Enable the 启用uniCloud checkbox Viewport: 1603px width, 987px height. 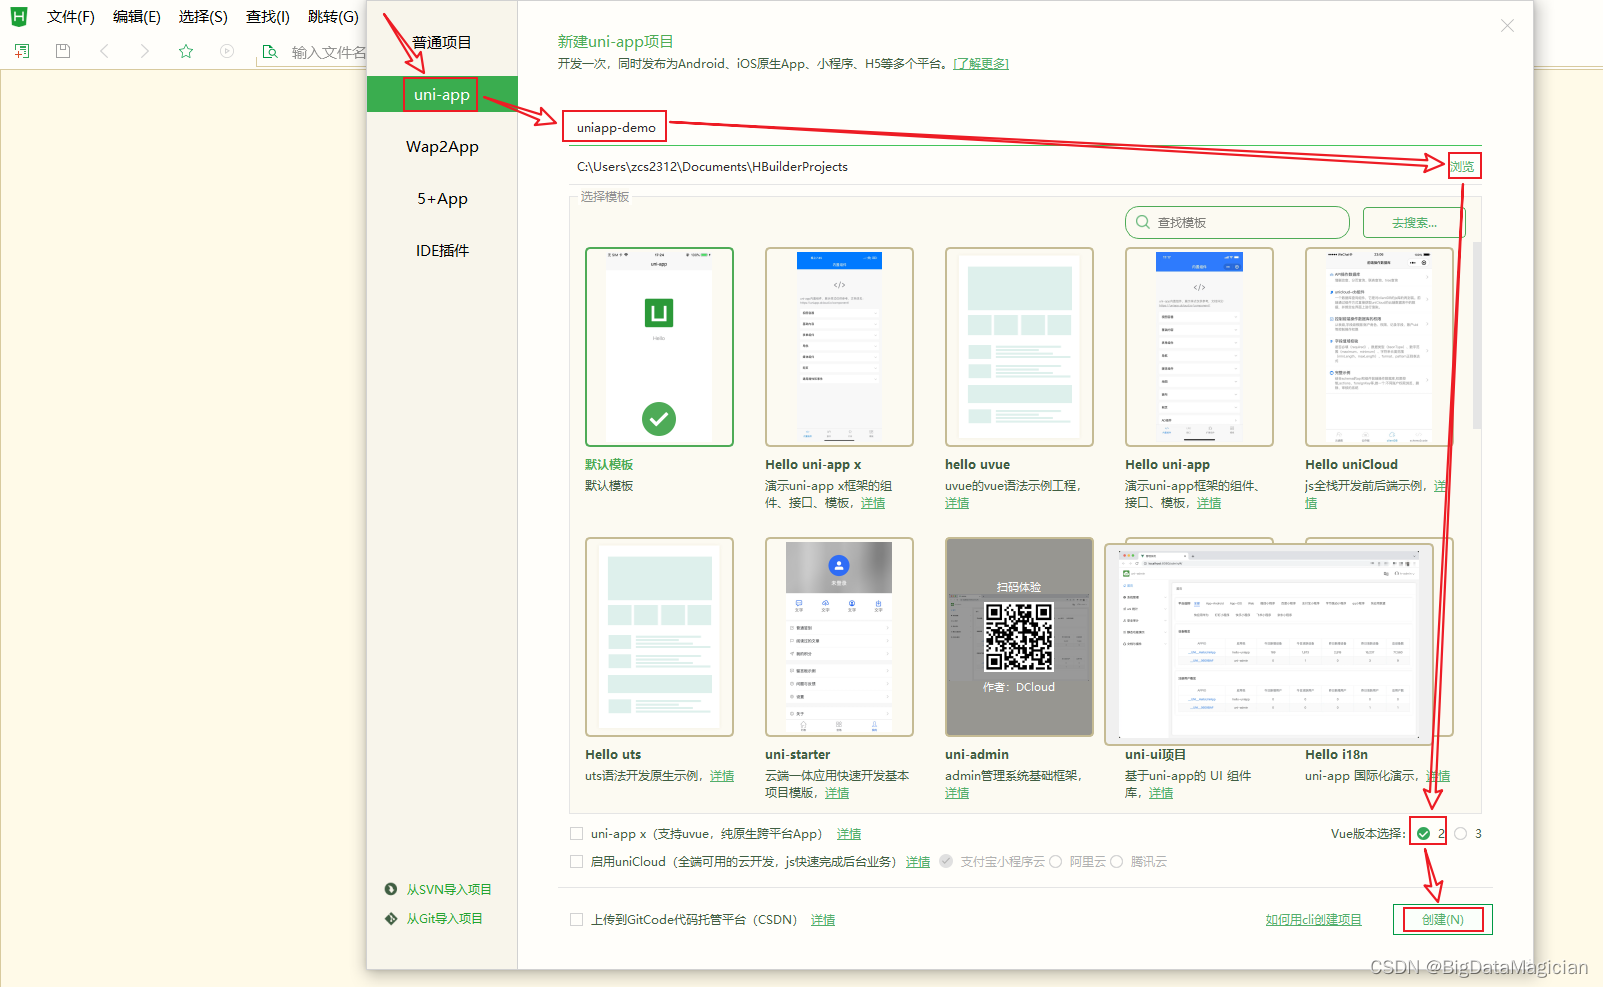[x=576, y=861]
